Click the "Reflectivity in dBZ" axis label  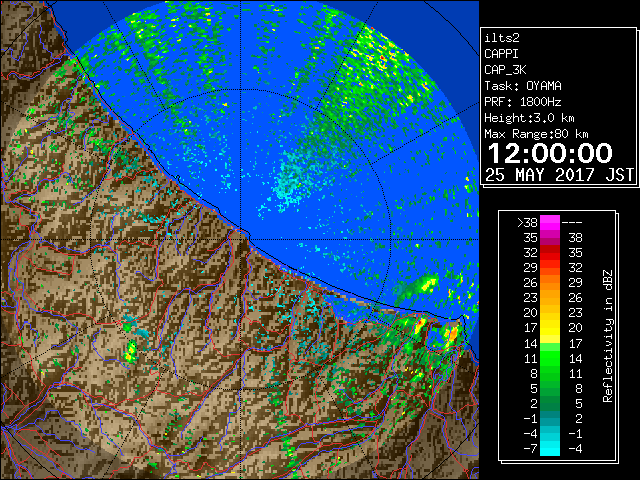tap(608, 336)
